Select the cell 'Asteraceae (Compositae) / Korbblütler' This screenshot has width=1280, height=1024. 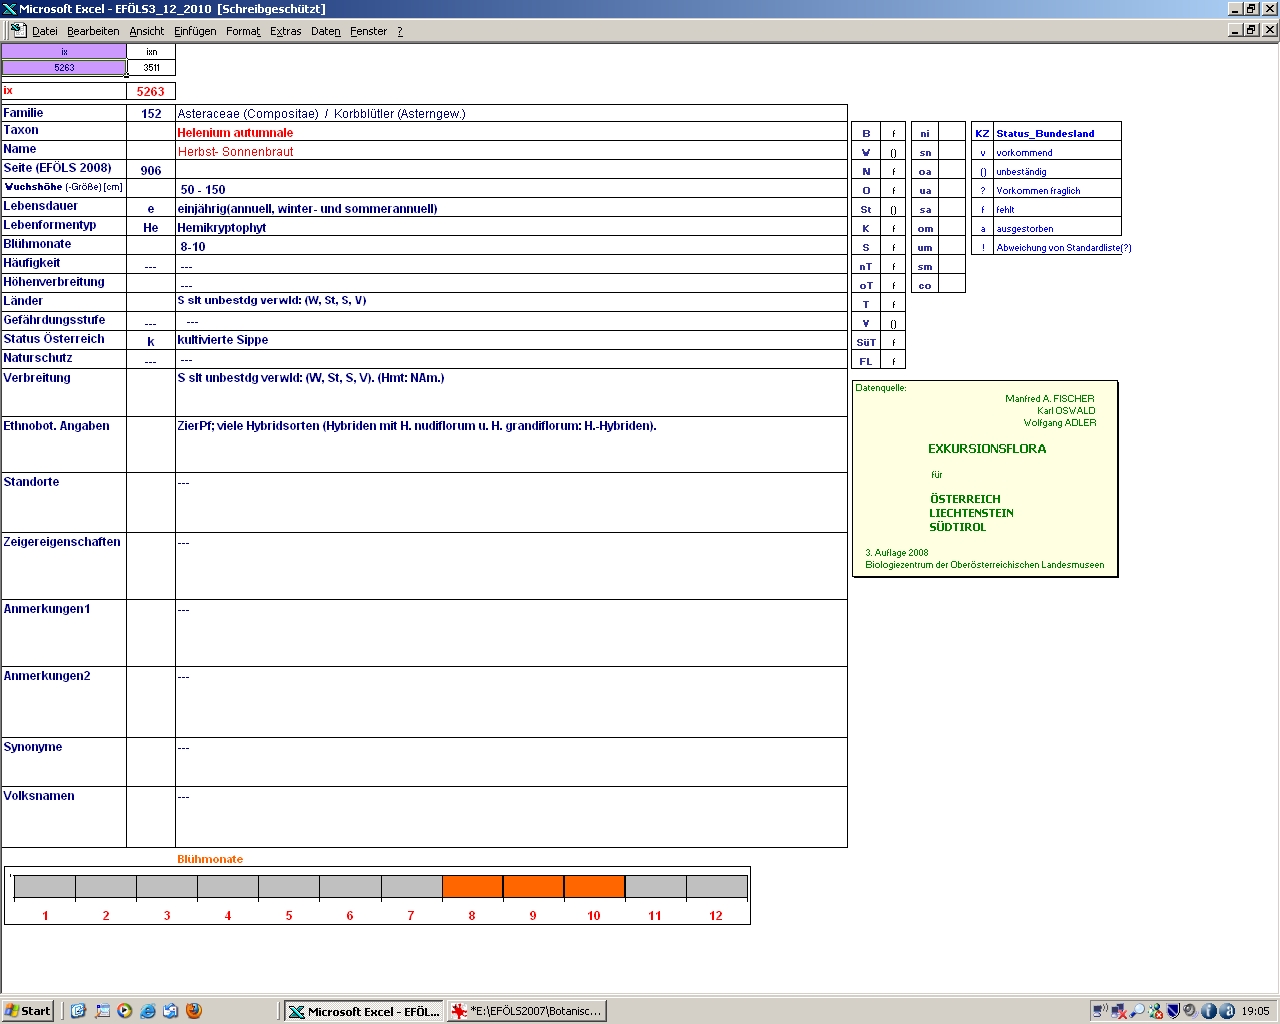pyautogui.click(x=511, y=113)
